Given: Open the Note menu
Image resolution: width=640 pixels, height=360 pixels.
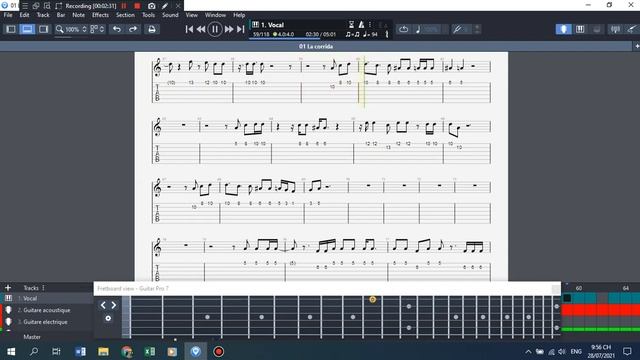Looking at the screenshot, I should [x=78, y=15].
